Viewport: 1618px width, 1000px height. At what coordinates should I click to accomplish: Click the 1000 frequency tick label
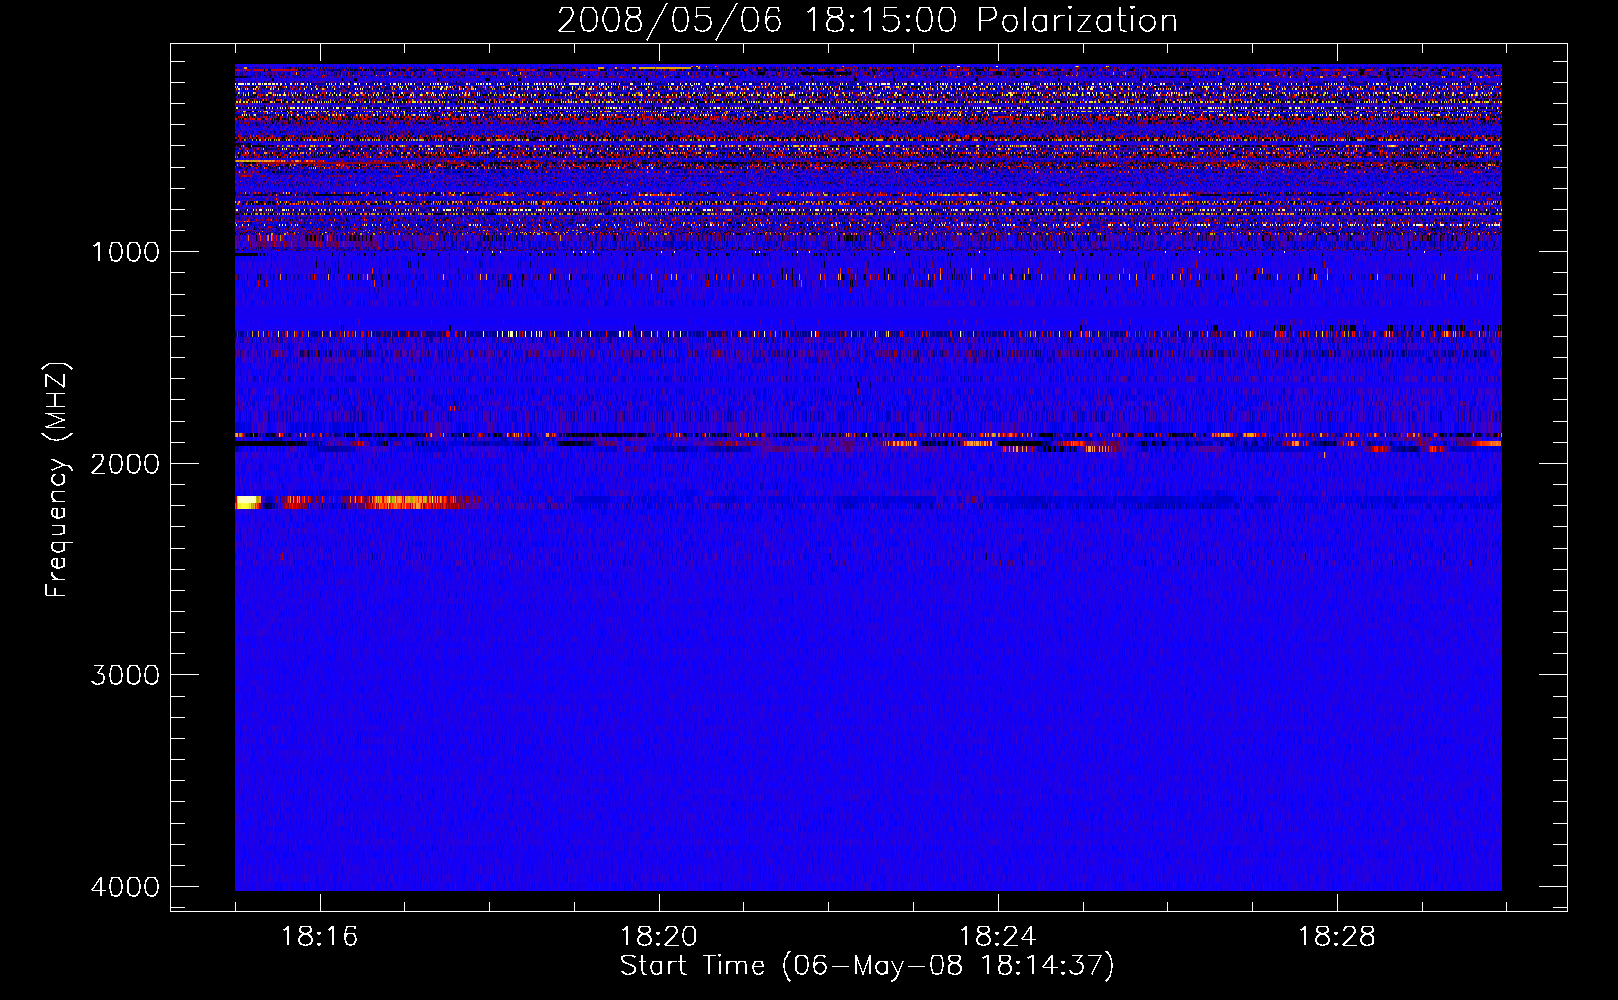125,252
